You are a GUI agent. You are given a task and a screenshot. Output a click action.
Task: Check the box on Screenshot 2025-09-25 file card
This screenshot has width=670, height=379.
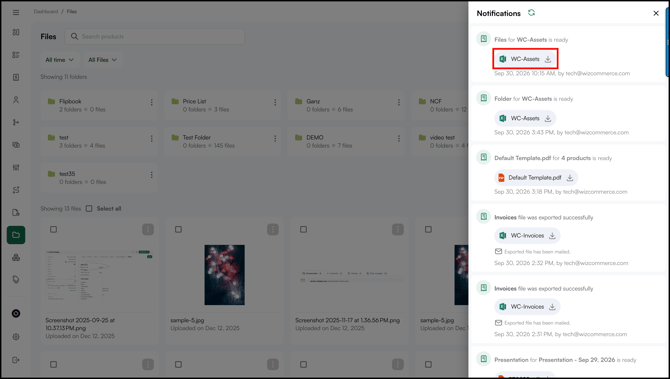[x=53, y=229]
